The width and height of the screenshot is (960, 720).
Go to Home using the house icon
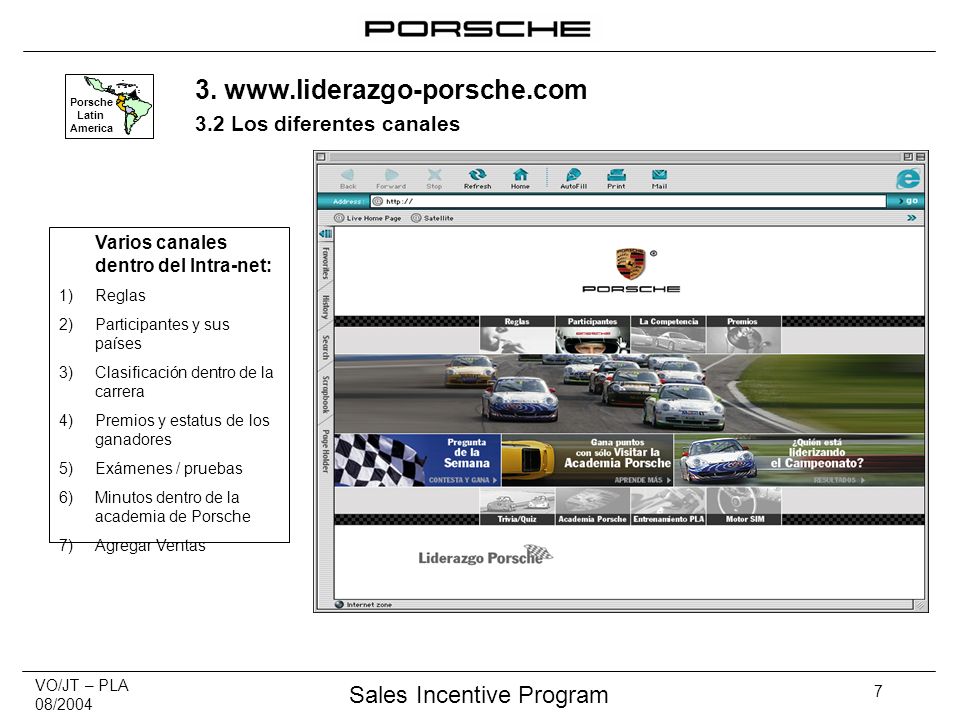(x=520, y=175)
